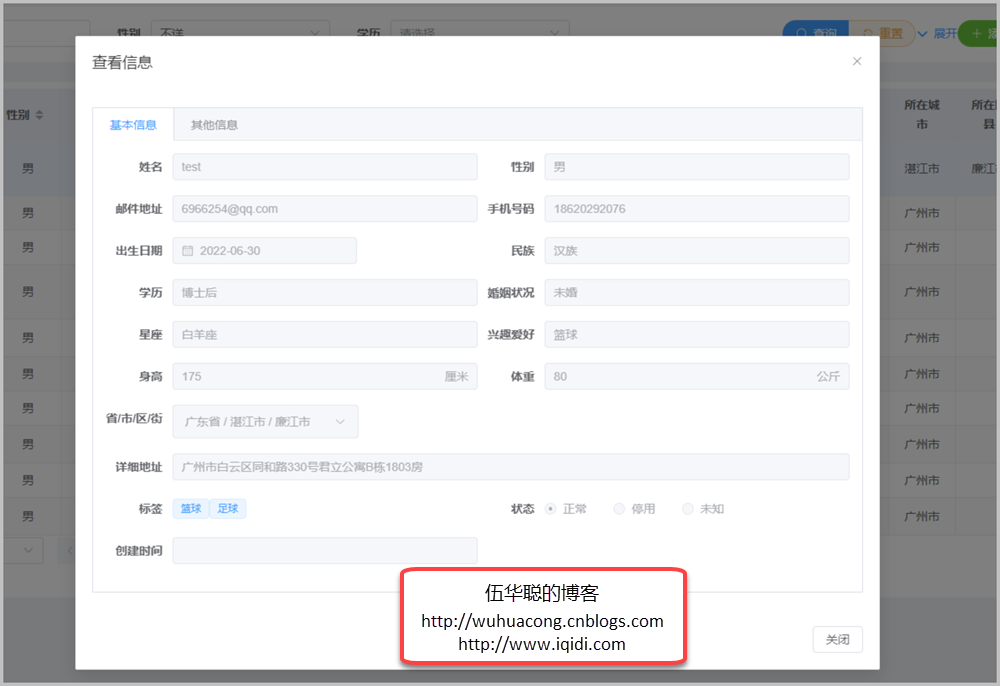Image resolution: width=1000 pixels, height=686 pixels.
Task: Open the page size dropdown in background pagination
Action: [x=24, y=550]
